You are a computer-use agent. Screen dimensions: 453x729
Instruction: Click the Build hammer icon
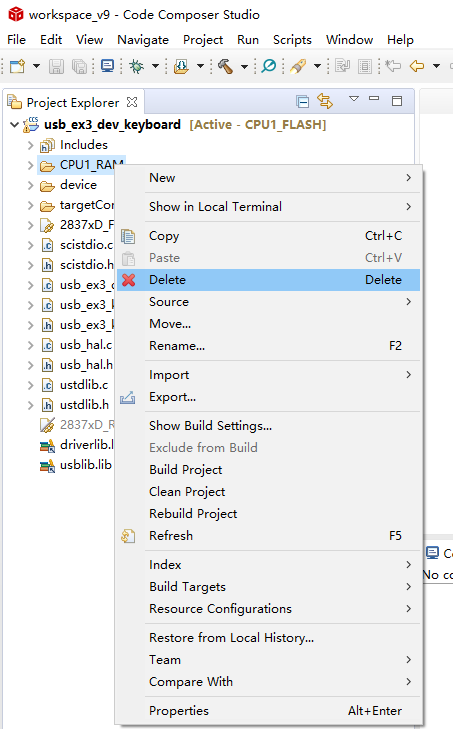pos(226,66)
